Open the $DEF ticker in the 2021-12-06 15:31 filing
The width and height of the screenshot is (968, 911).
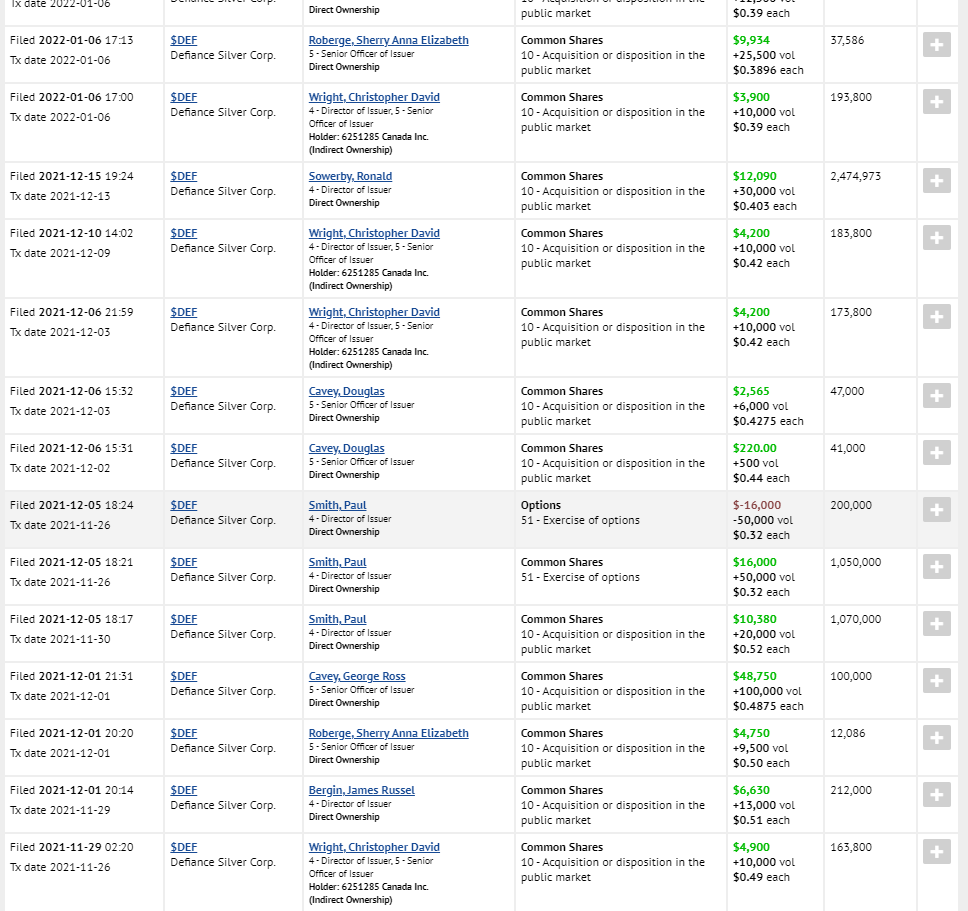click(183, 448)
